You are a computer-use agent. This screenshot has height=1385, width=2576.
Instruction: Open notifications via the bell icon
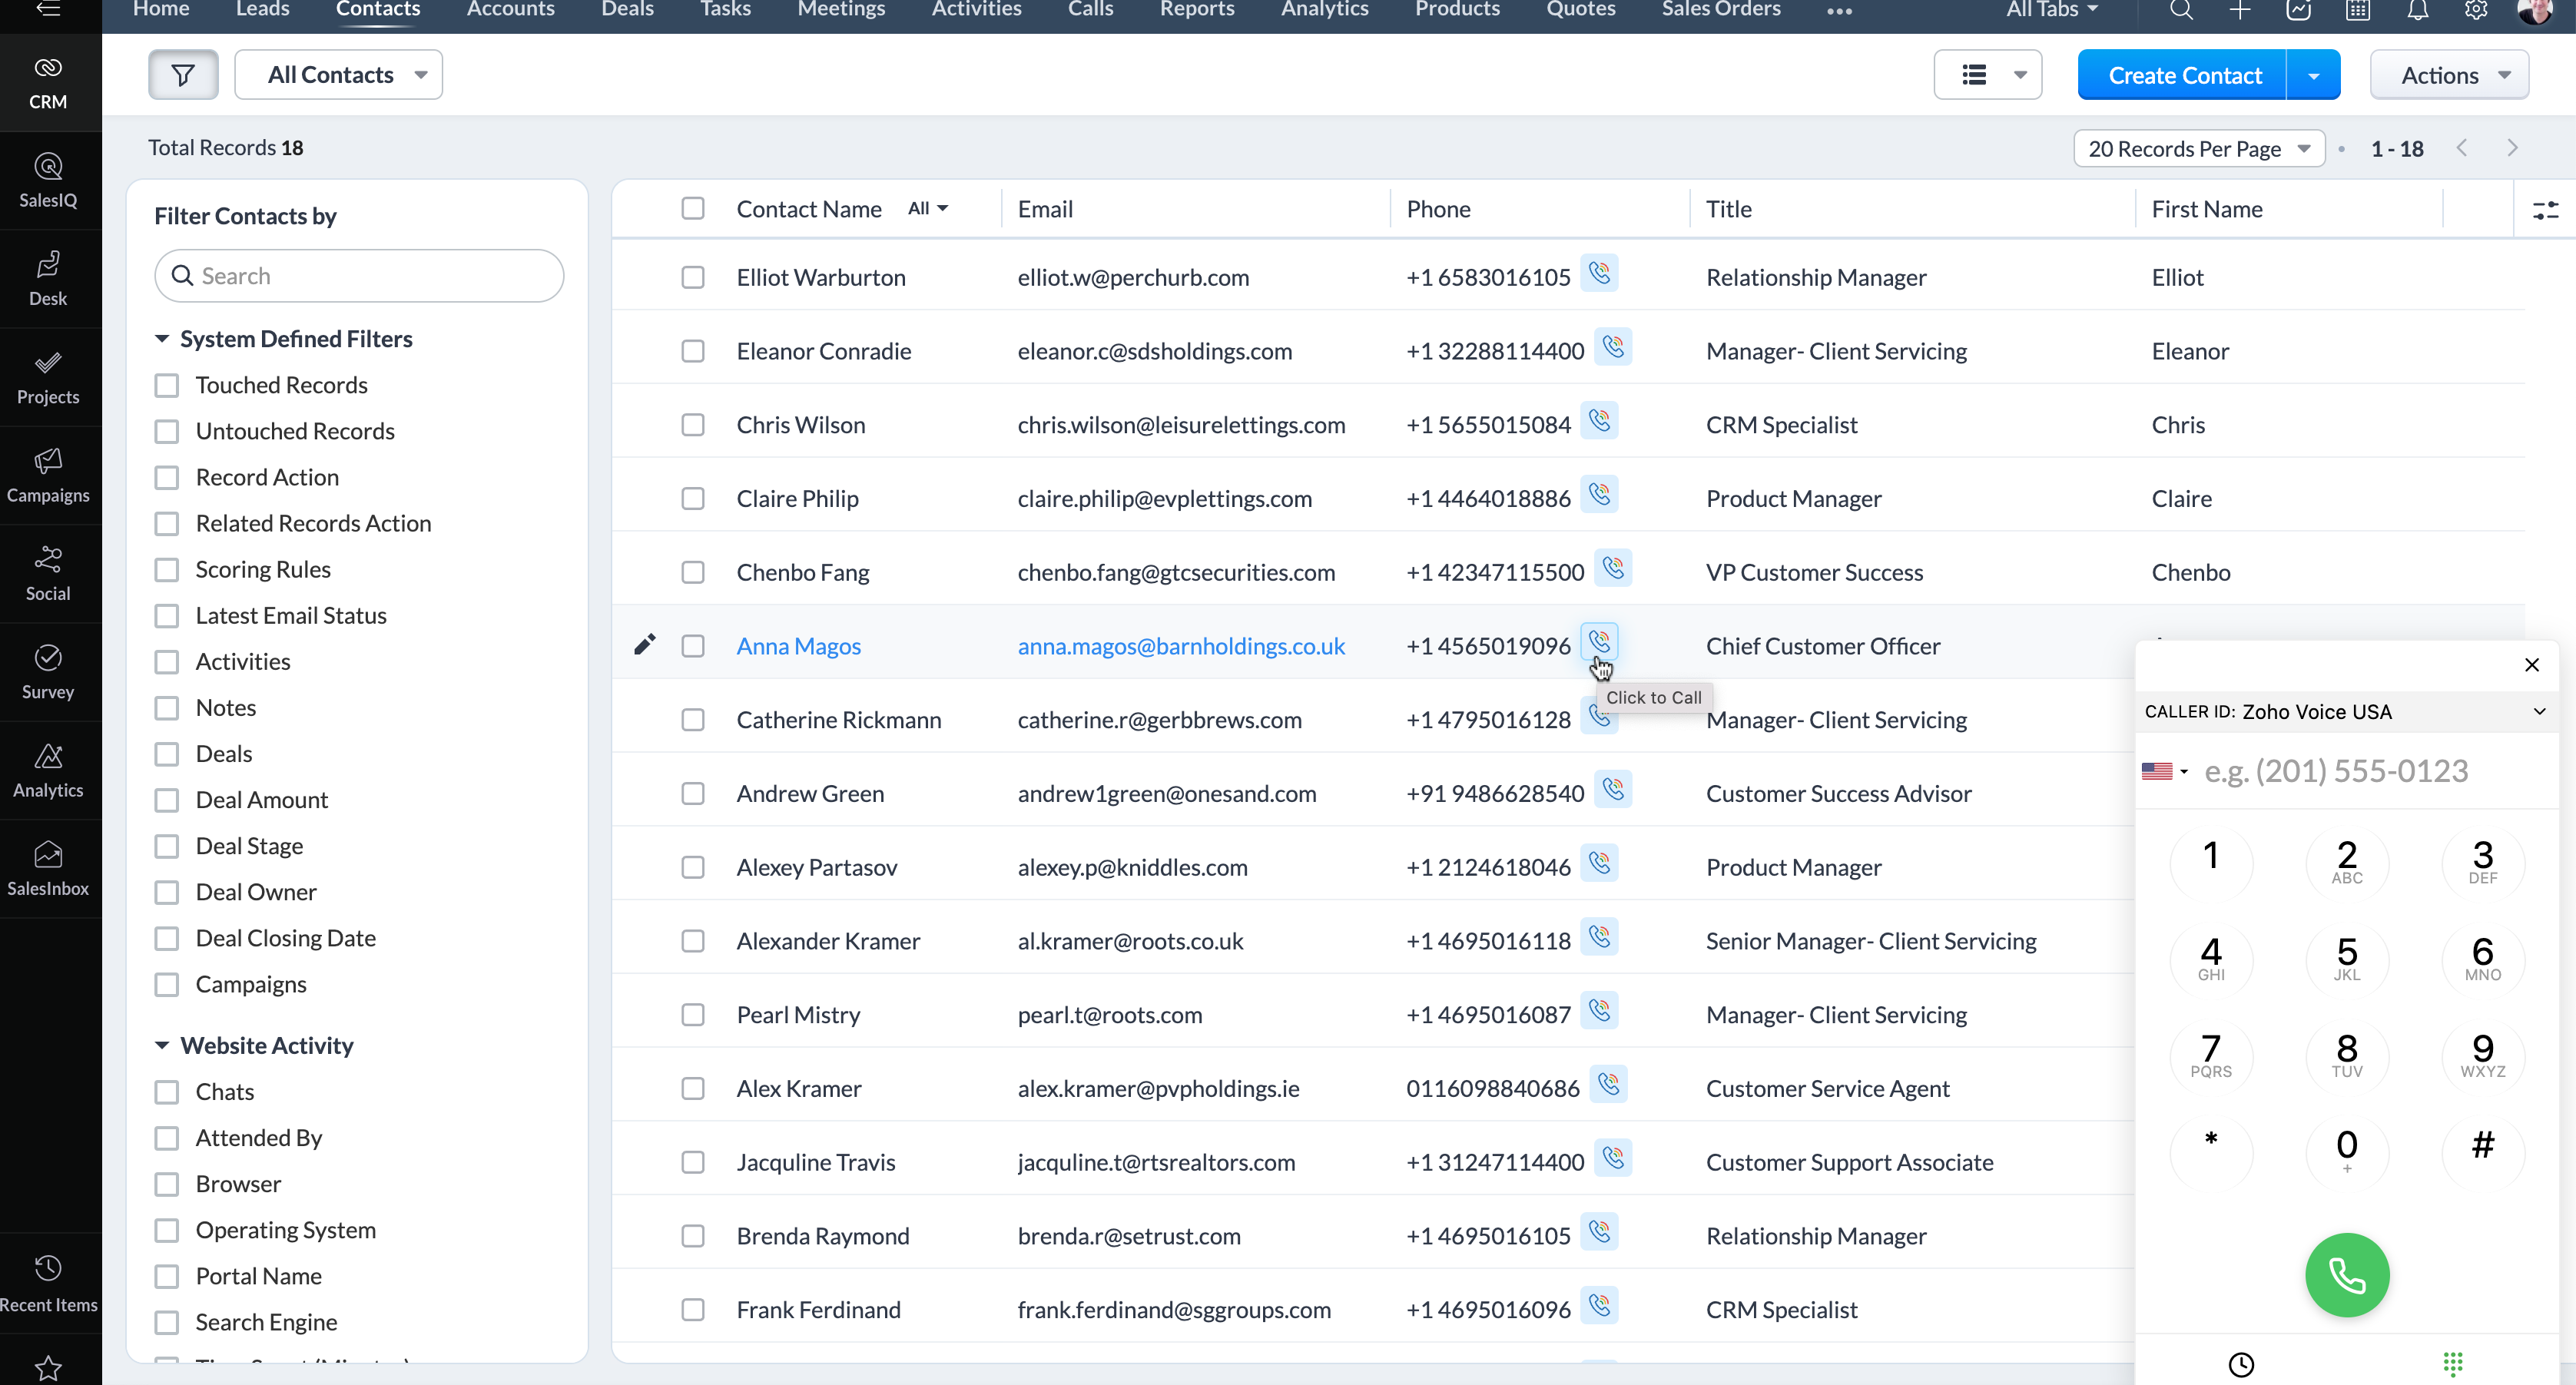pyautogui.click(x=2417, y=11)
